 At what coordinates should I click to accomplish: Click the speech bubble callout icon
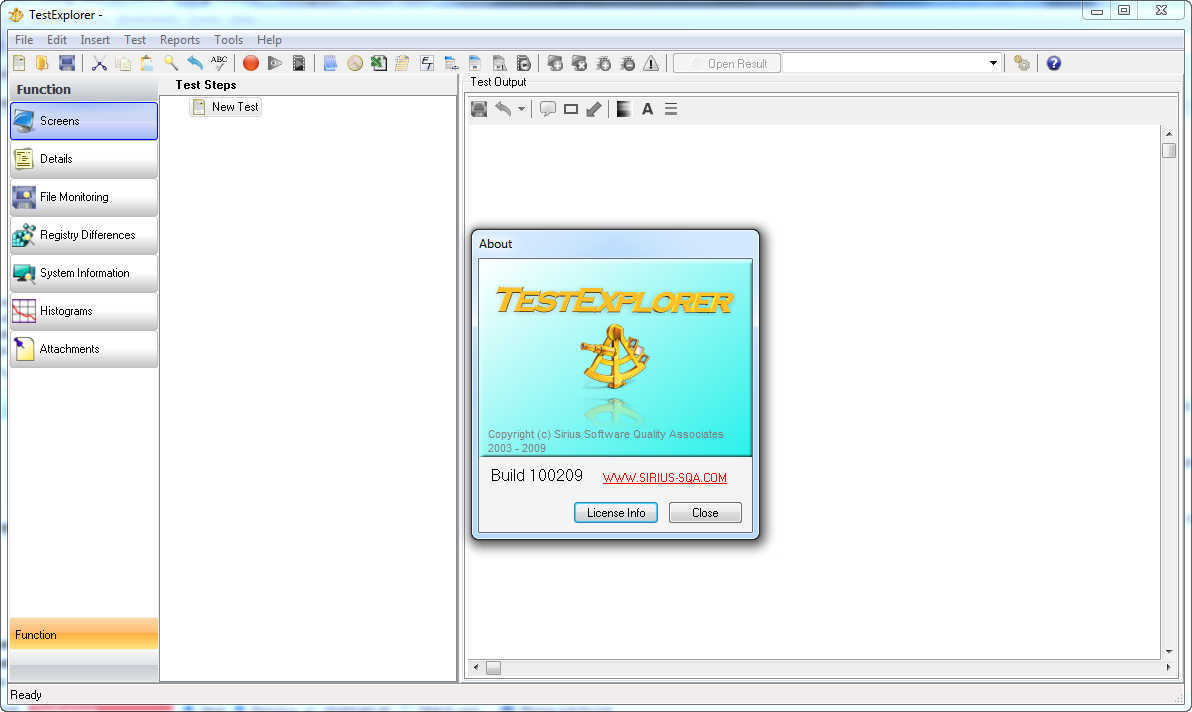coord(547,109)
